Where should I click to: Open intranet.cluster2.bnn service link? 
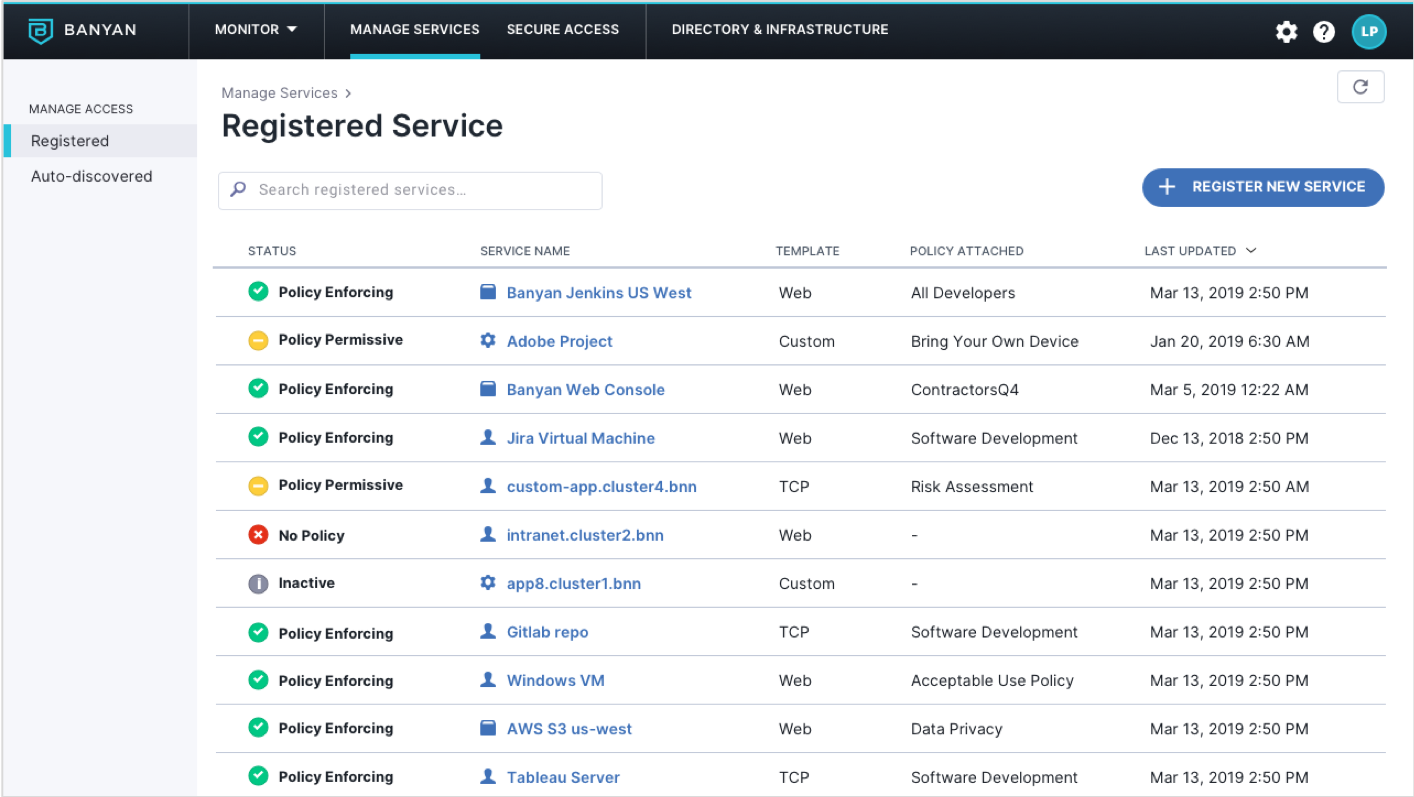coord(585,535)
